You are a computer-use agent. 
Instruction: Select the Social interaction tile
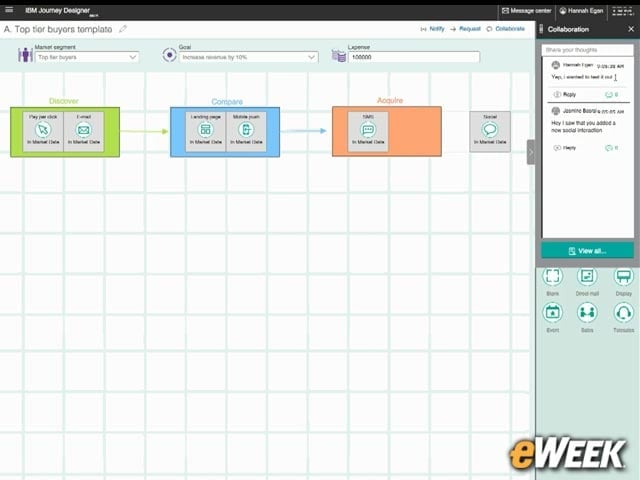point(490,131)
